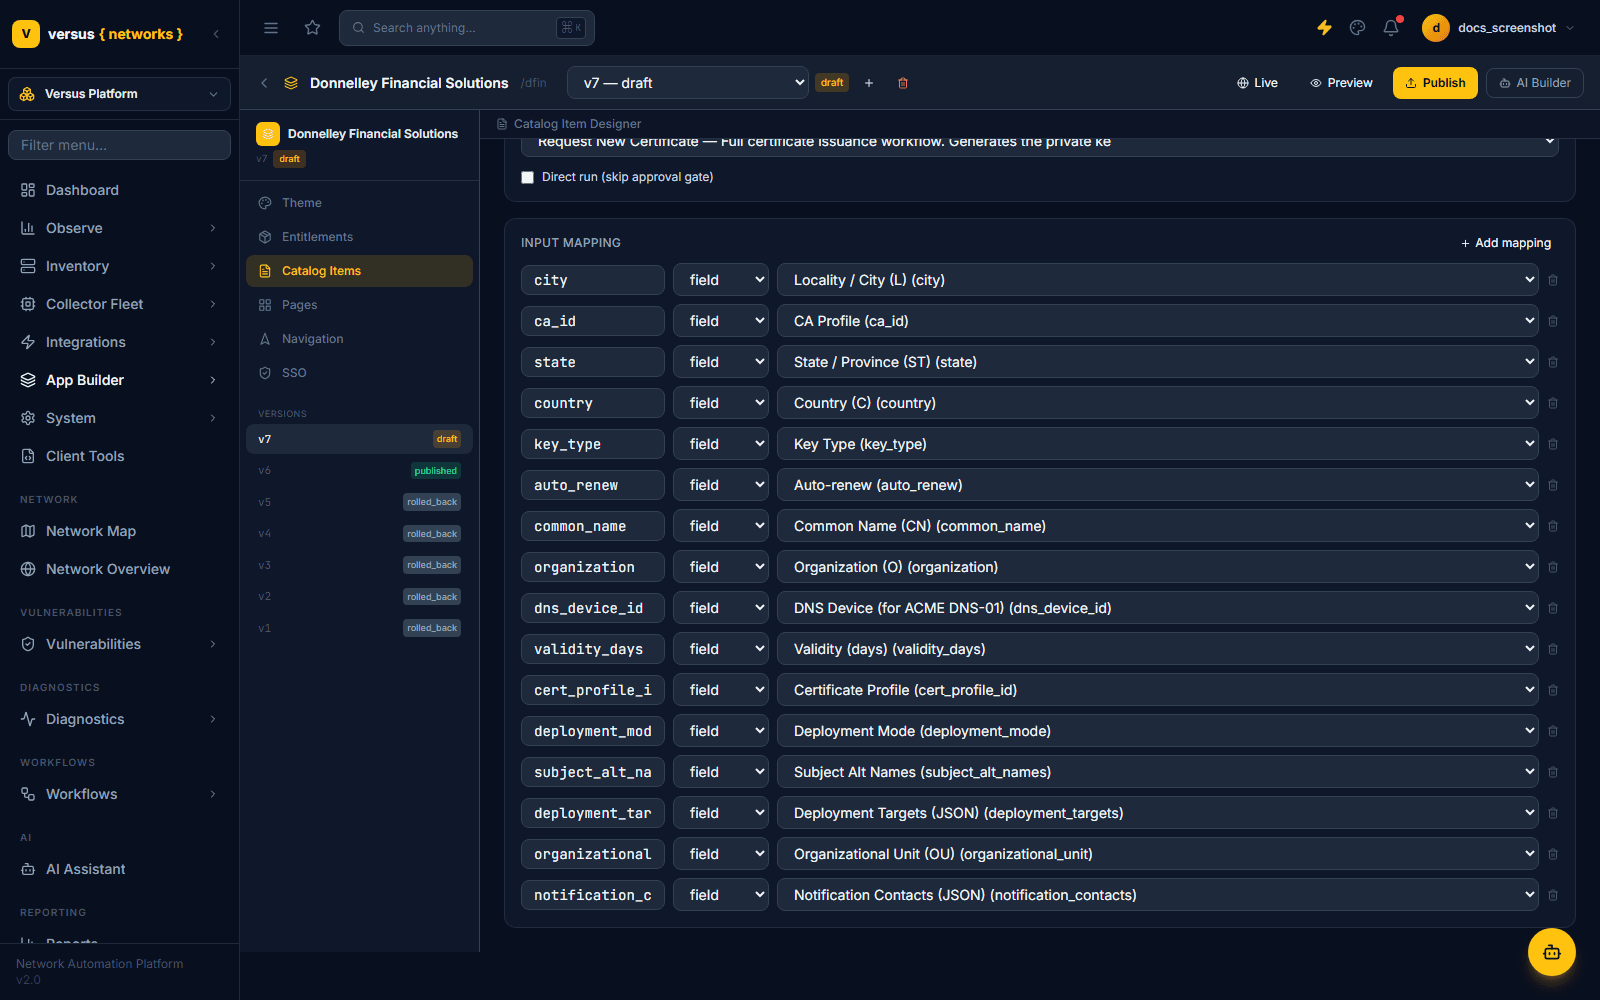
Task: Click the Live button
Action: tap(1257, 83)
